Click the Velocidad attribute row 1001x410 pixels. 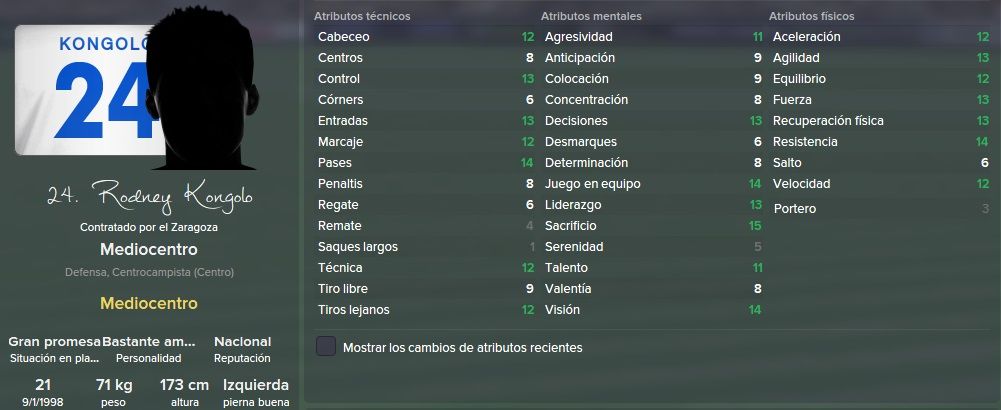coord(880,184)
